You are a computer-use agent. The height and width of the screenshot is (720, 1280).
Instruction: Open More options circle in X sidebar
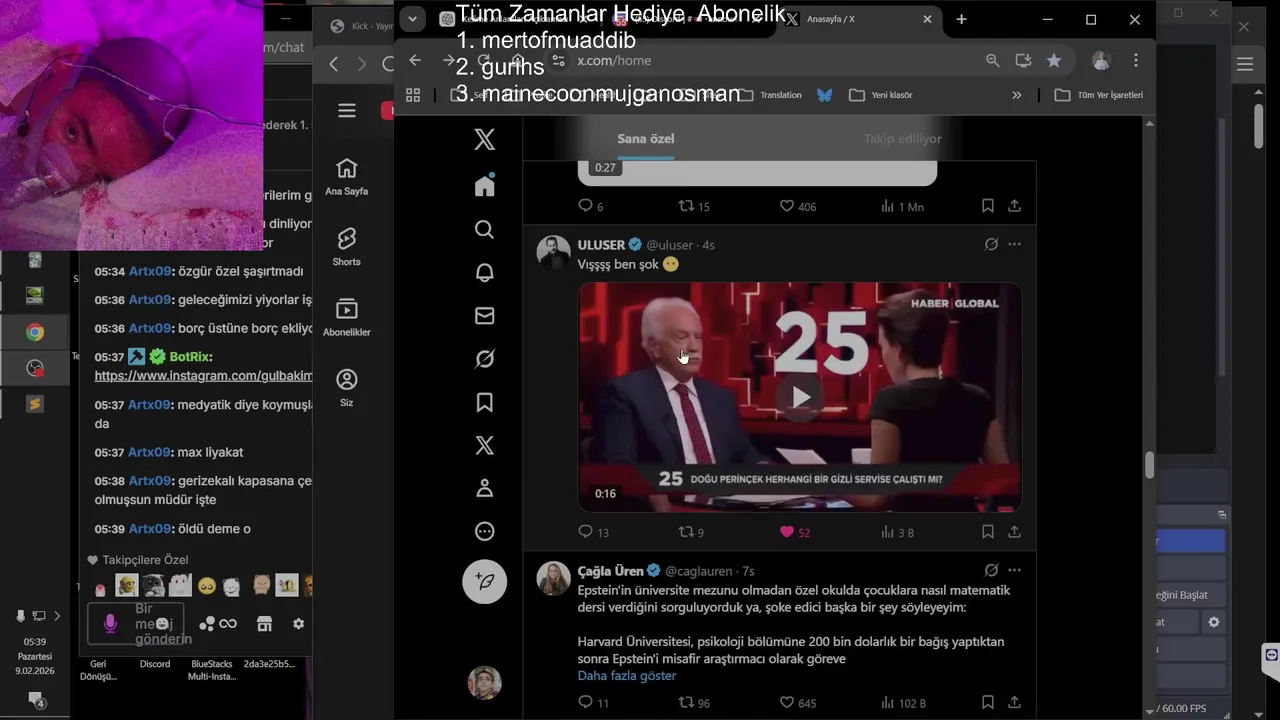(485, 531)
